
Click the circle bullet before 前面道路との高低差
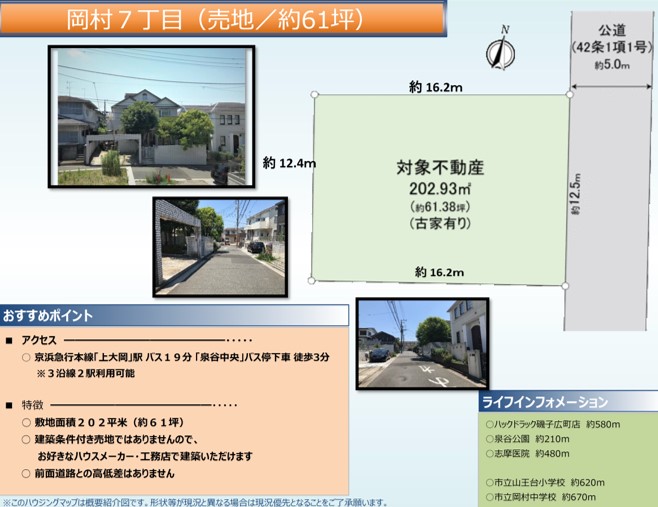[25, 472]
